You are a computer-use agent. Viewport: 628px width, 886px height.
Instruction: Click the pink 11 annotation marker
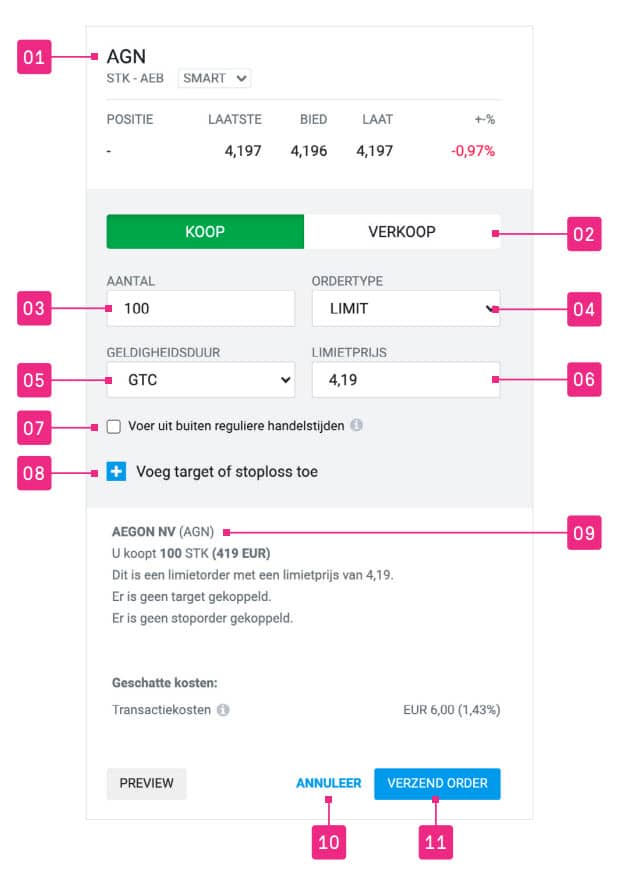(435, 842)
